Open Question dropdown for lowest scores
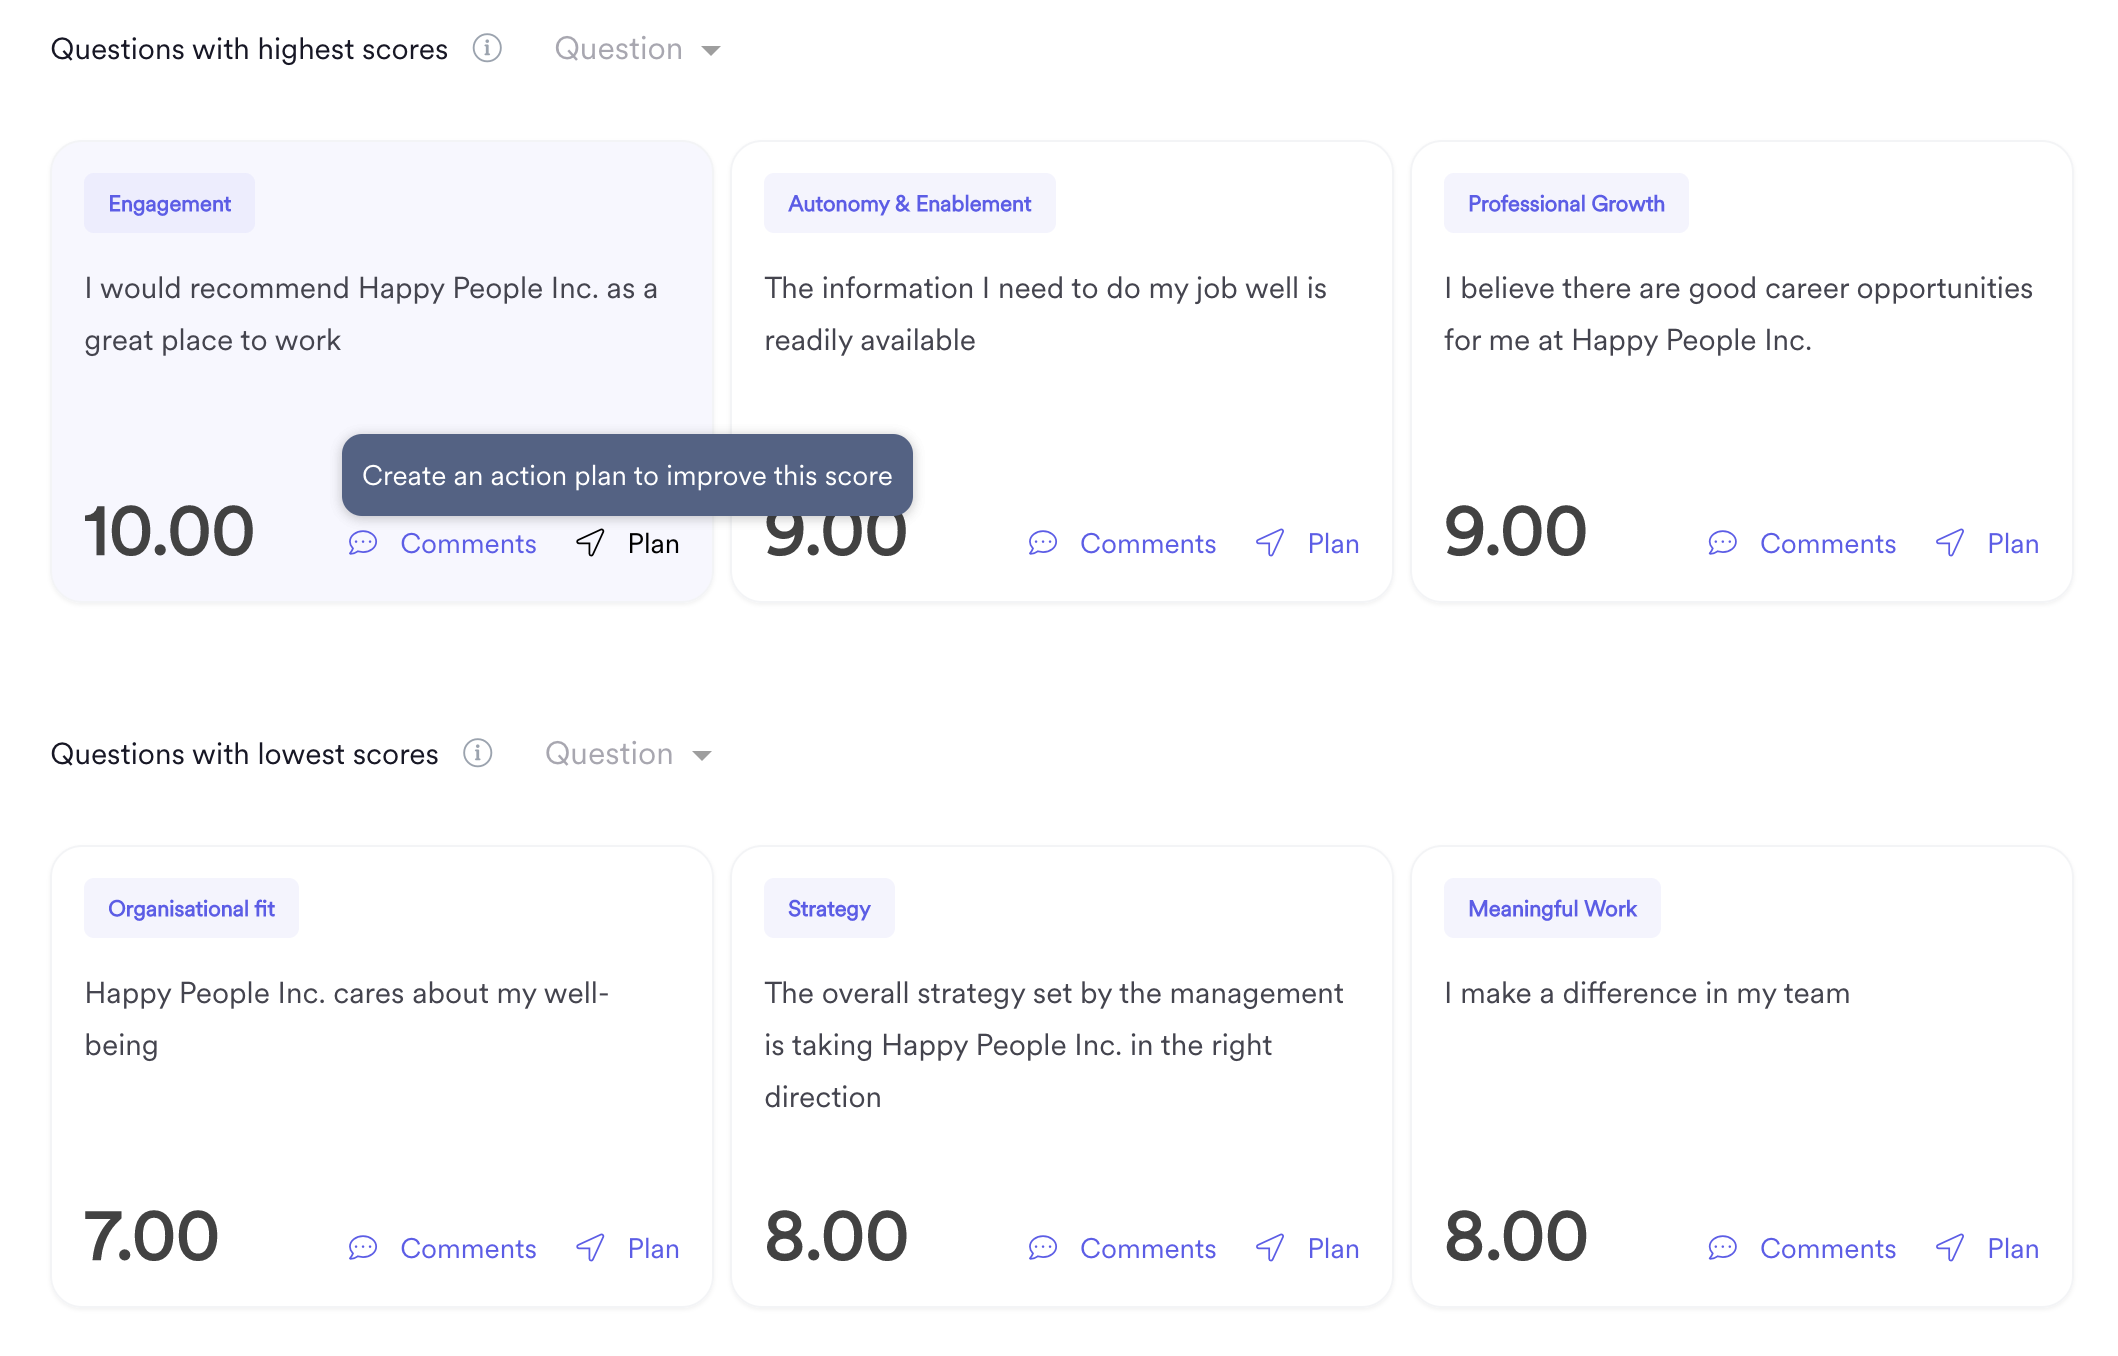The width and height of the screenshot is (2118, 1356). pyautogui.click(x=628, y=754)
